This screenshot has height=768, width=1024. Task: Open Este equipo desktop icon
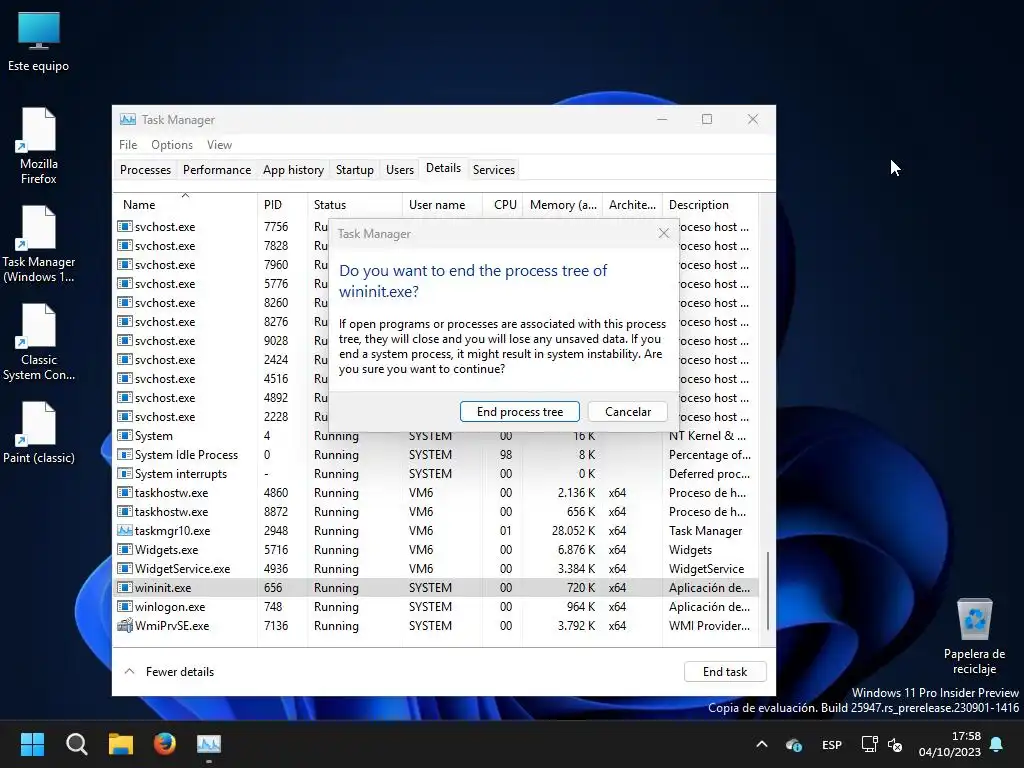(39, 40)
